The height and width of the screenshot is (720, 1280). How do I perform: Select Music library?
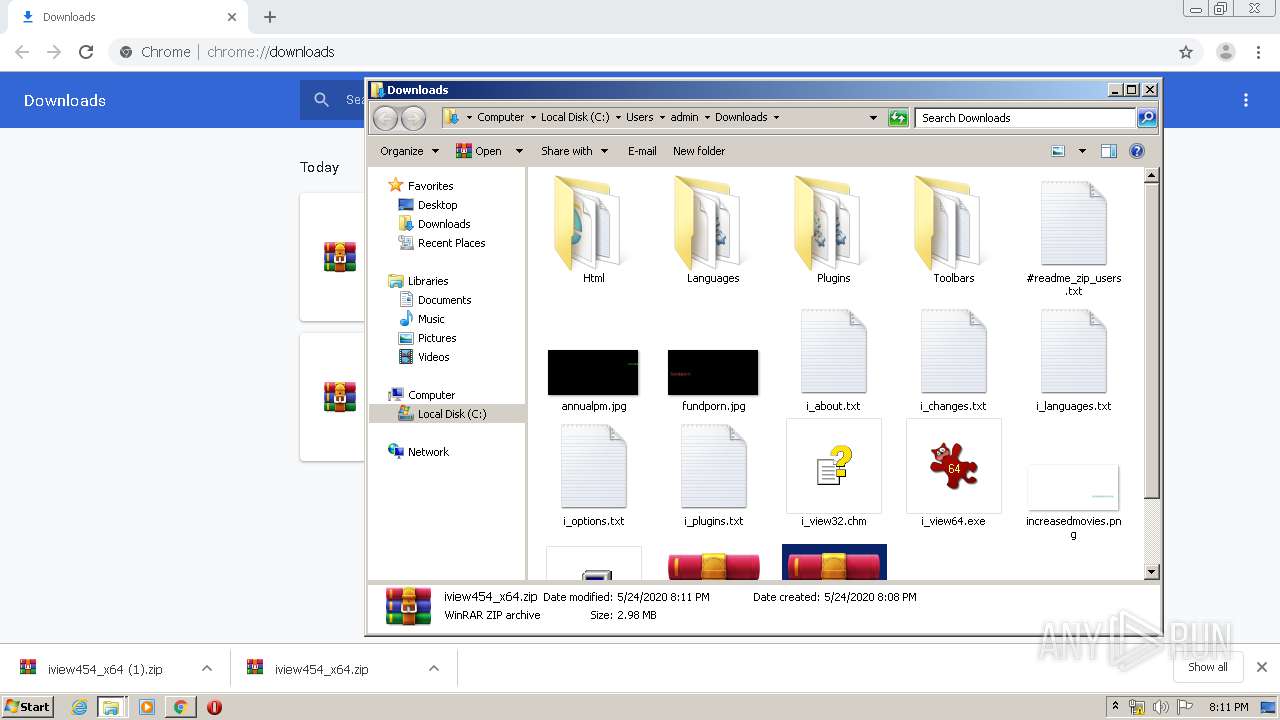click(x=422, y=319)
